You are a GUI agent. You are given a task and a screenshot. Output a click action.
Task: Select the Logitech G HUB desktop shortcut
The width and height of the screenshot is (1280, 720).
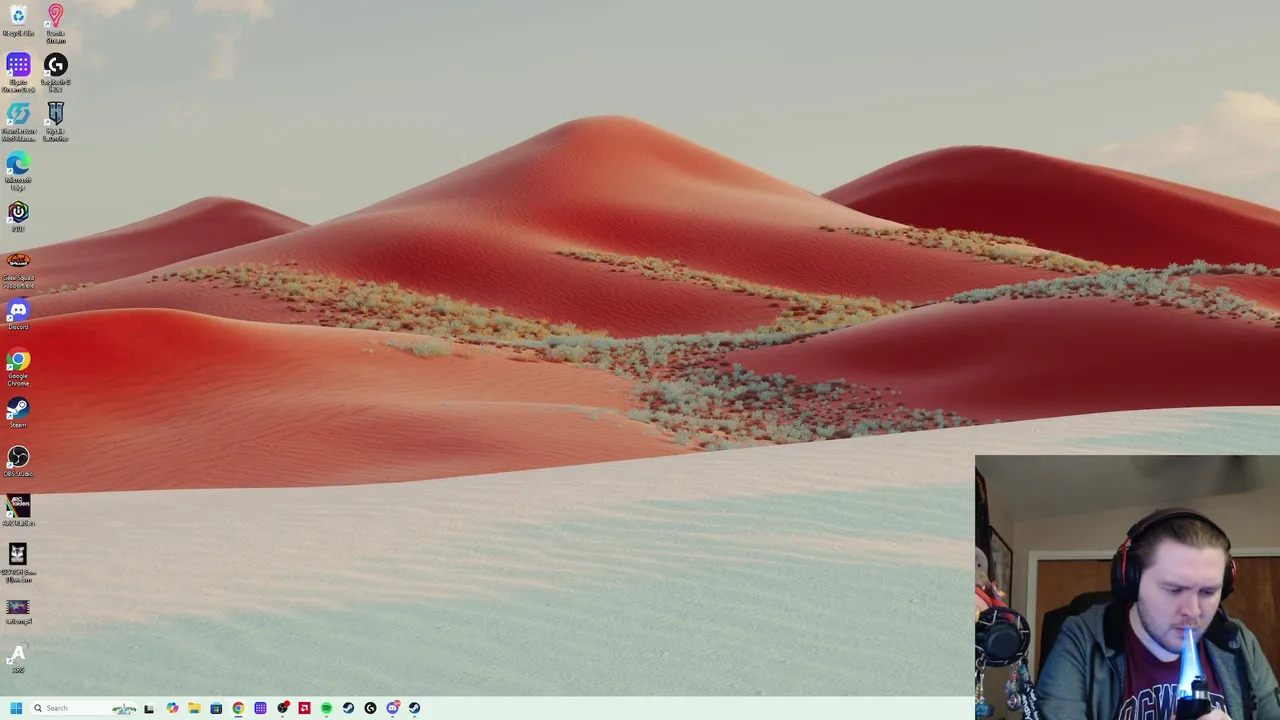pyautogui.click(x=55, y=73)
